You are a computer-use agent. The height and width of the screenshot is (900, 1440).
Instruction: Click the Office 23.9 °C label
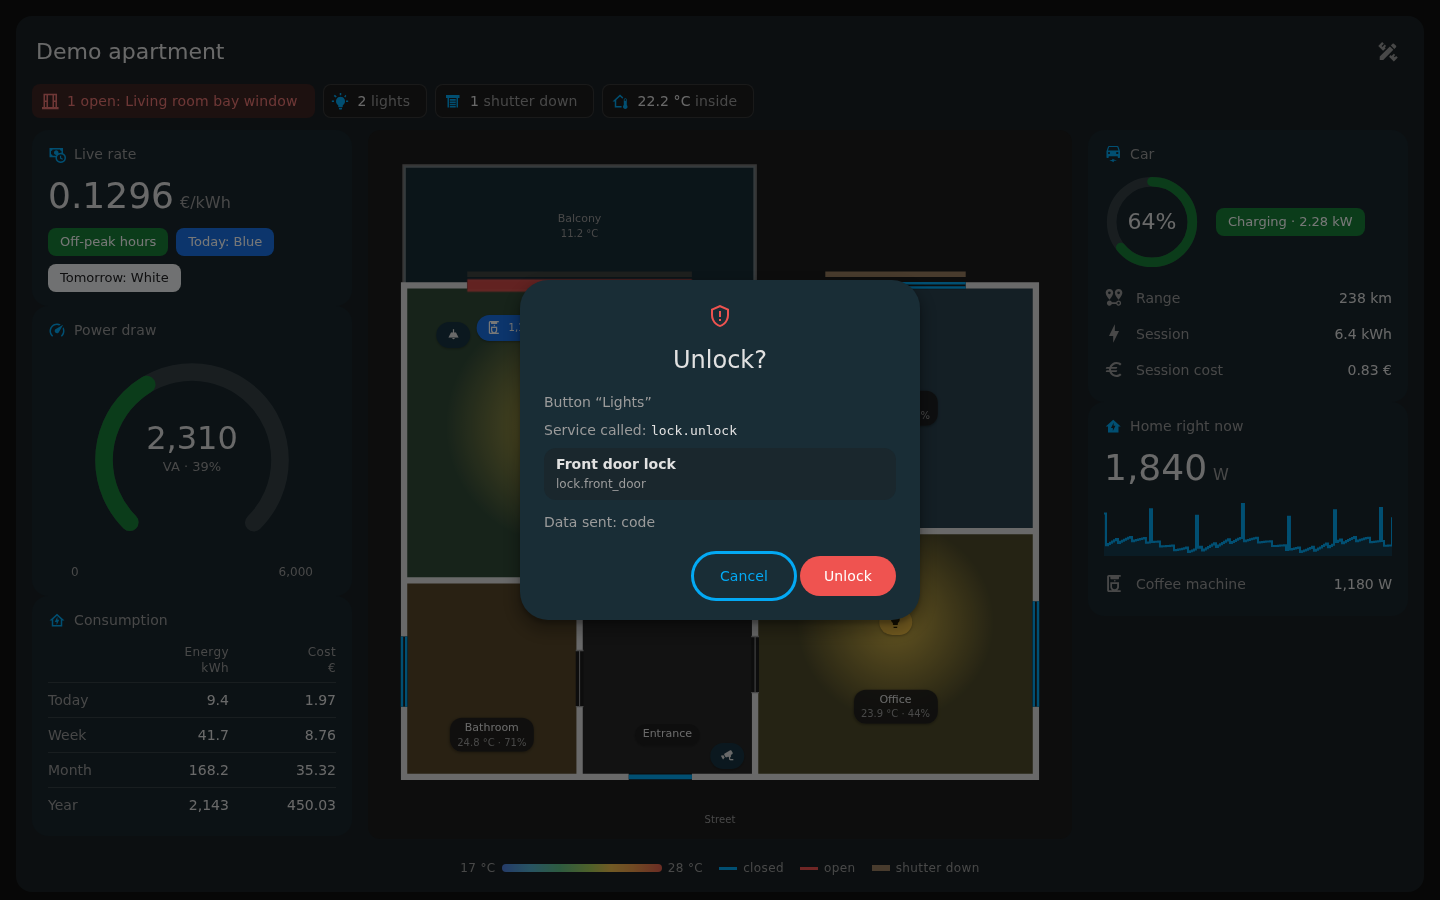[895, 706]
